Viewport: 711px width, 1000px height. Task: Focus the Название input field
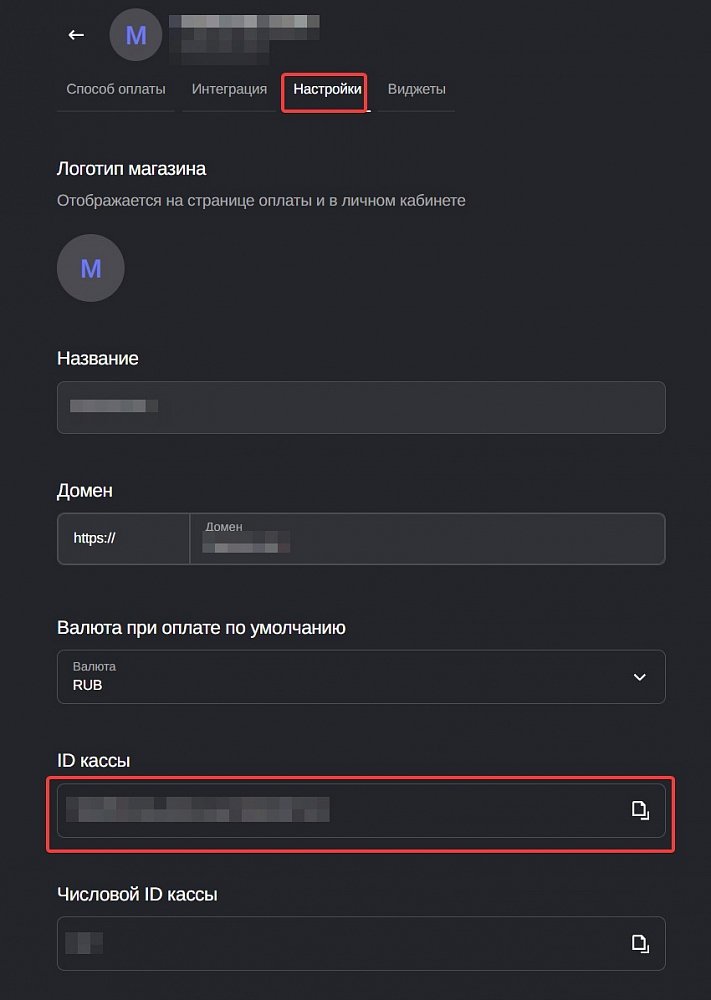pyautogui.click(x=360, y=407)
